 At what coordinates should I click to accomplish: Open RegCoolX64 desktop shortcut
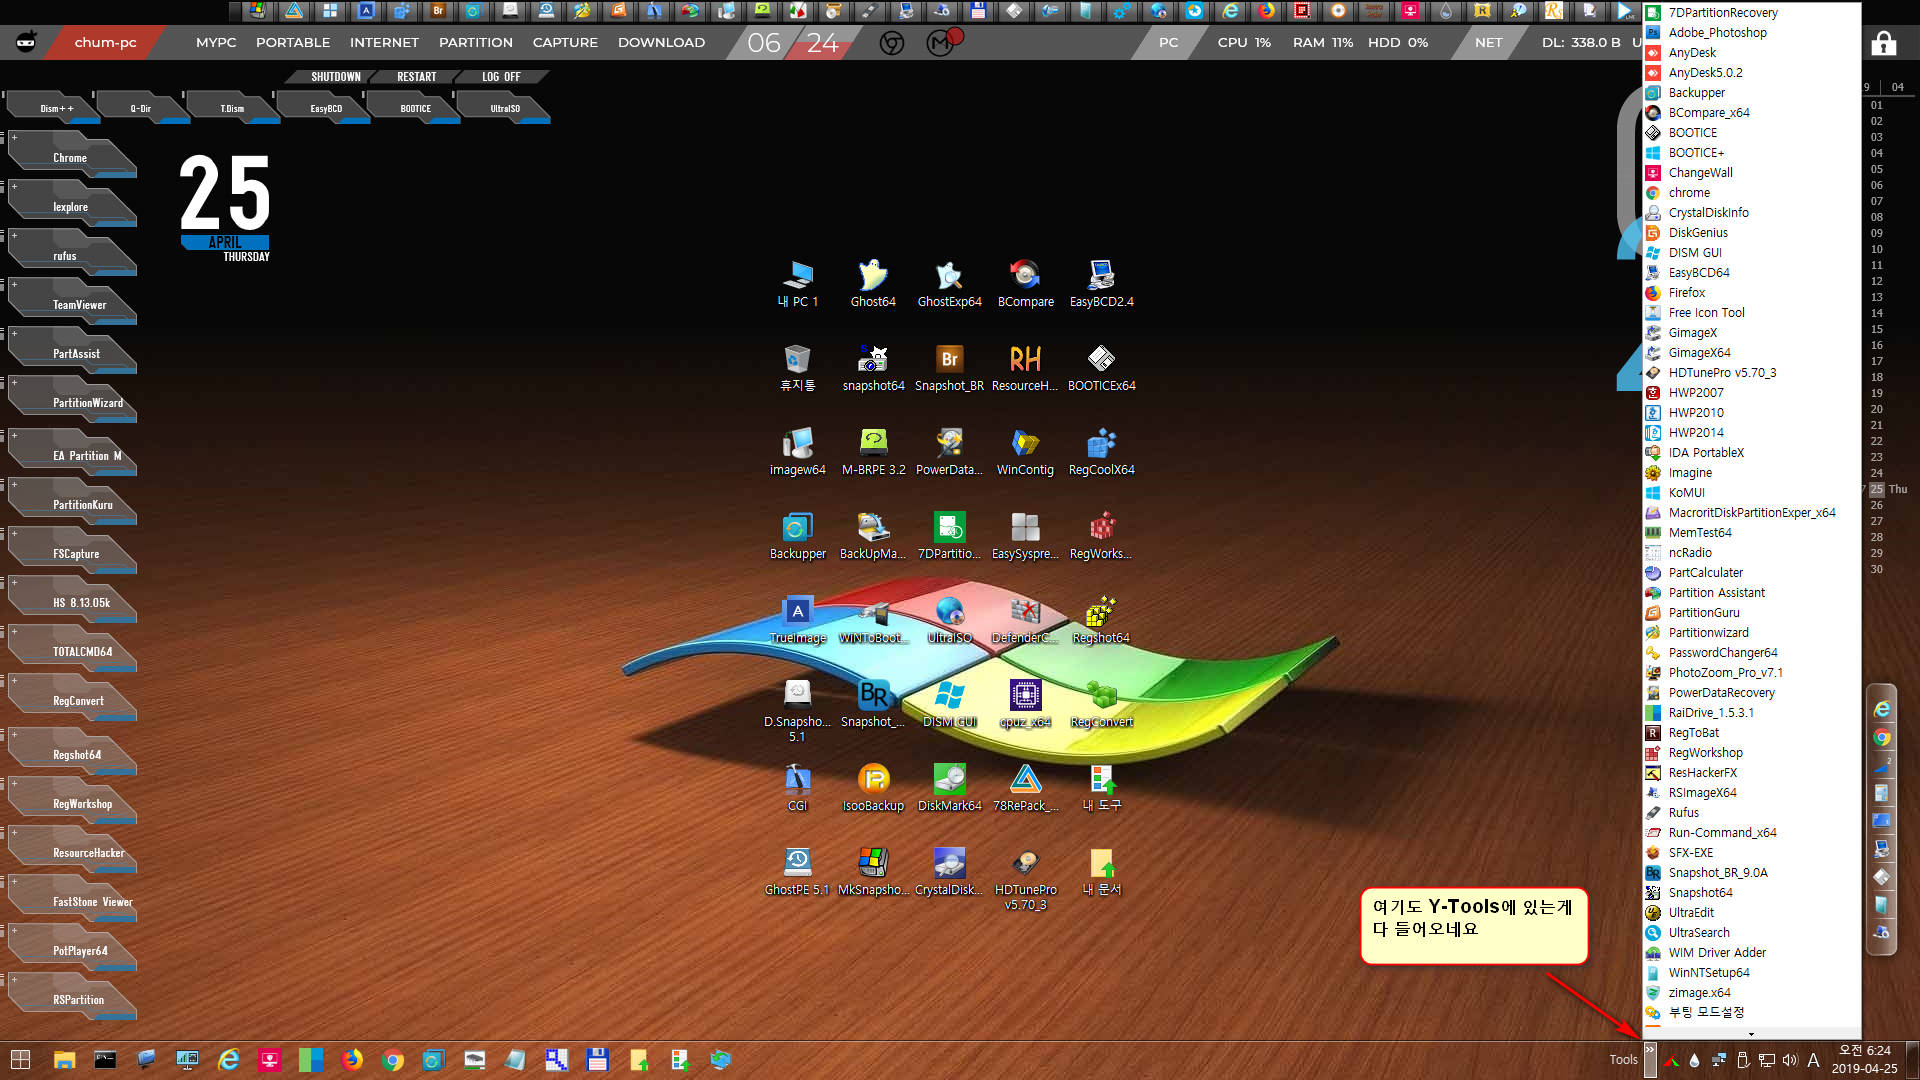coord(1101,451)
